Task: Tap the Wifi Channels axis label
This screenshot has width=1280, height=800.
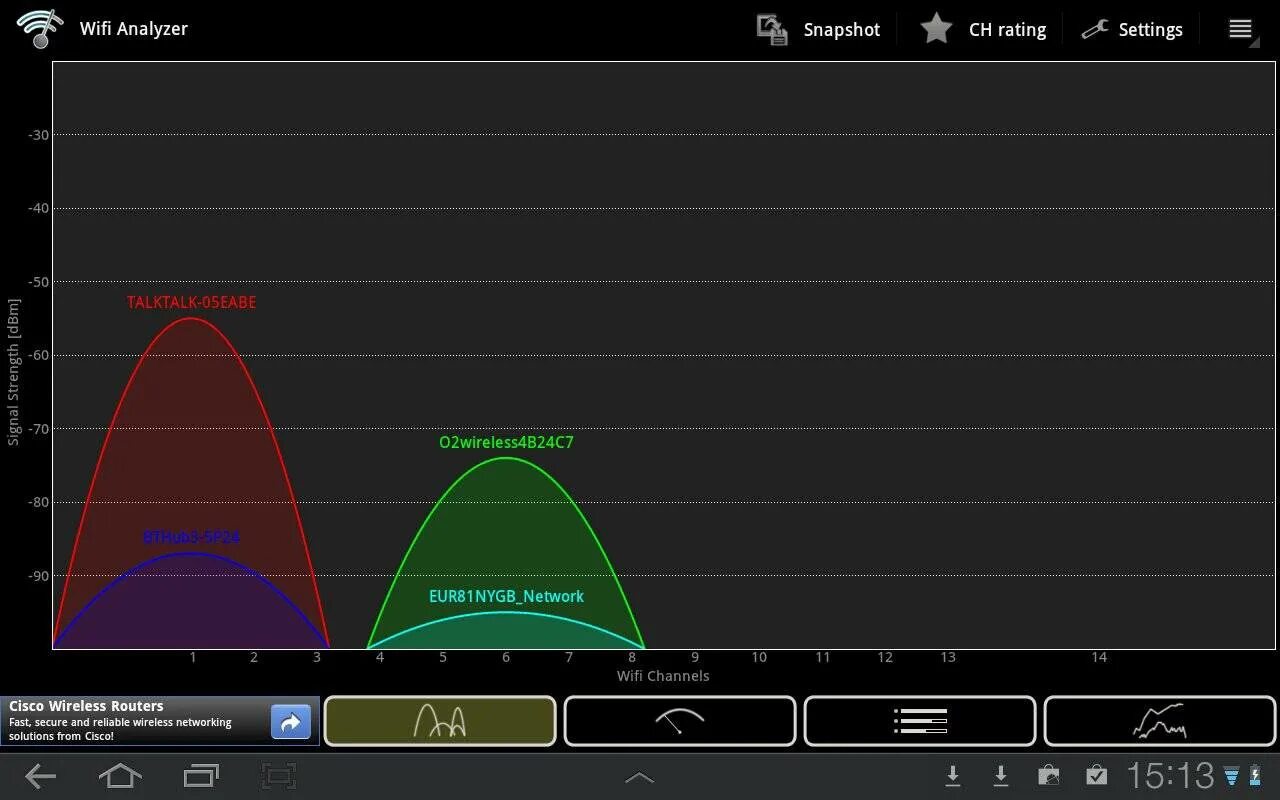Action: [663, 676]
